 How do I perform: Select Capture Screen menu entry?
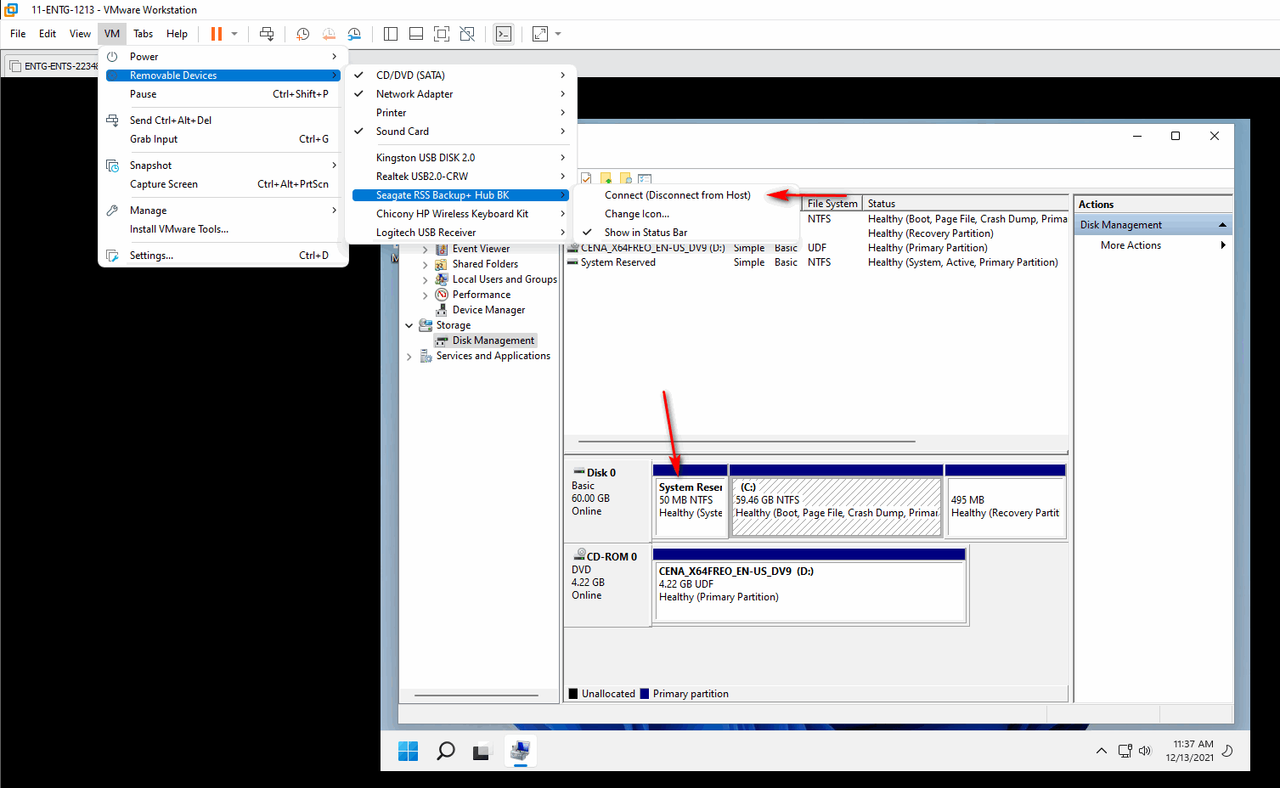tap(223, 184)
